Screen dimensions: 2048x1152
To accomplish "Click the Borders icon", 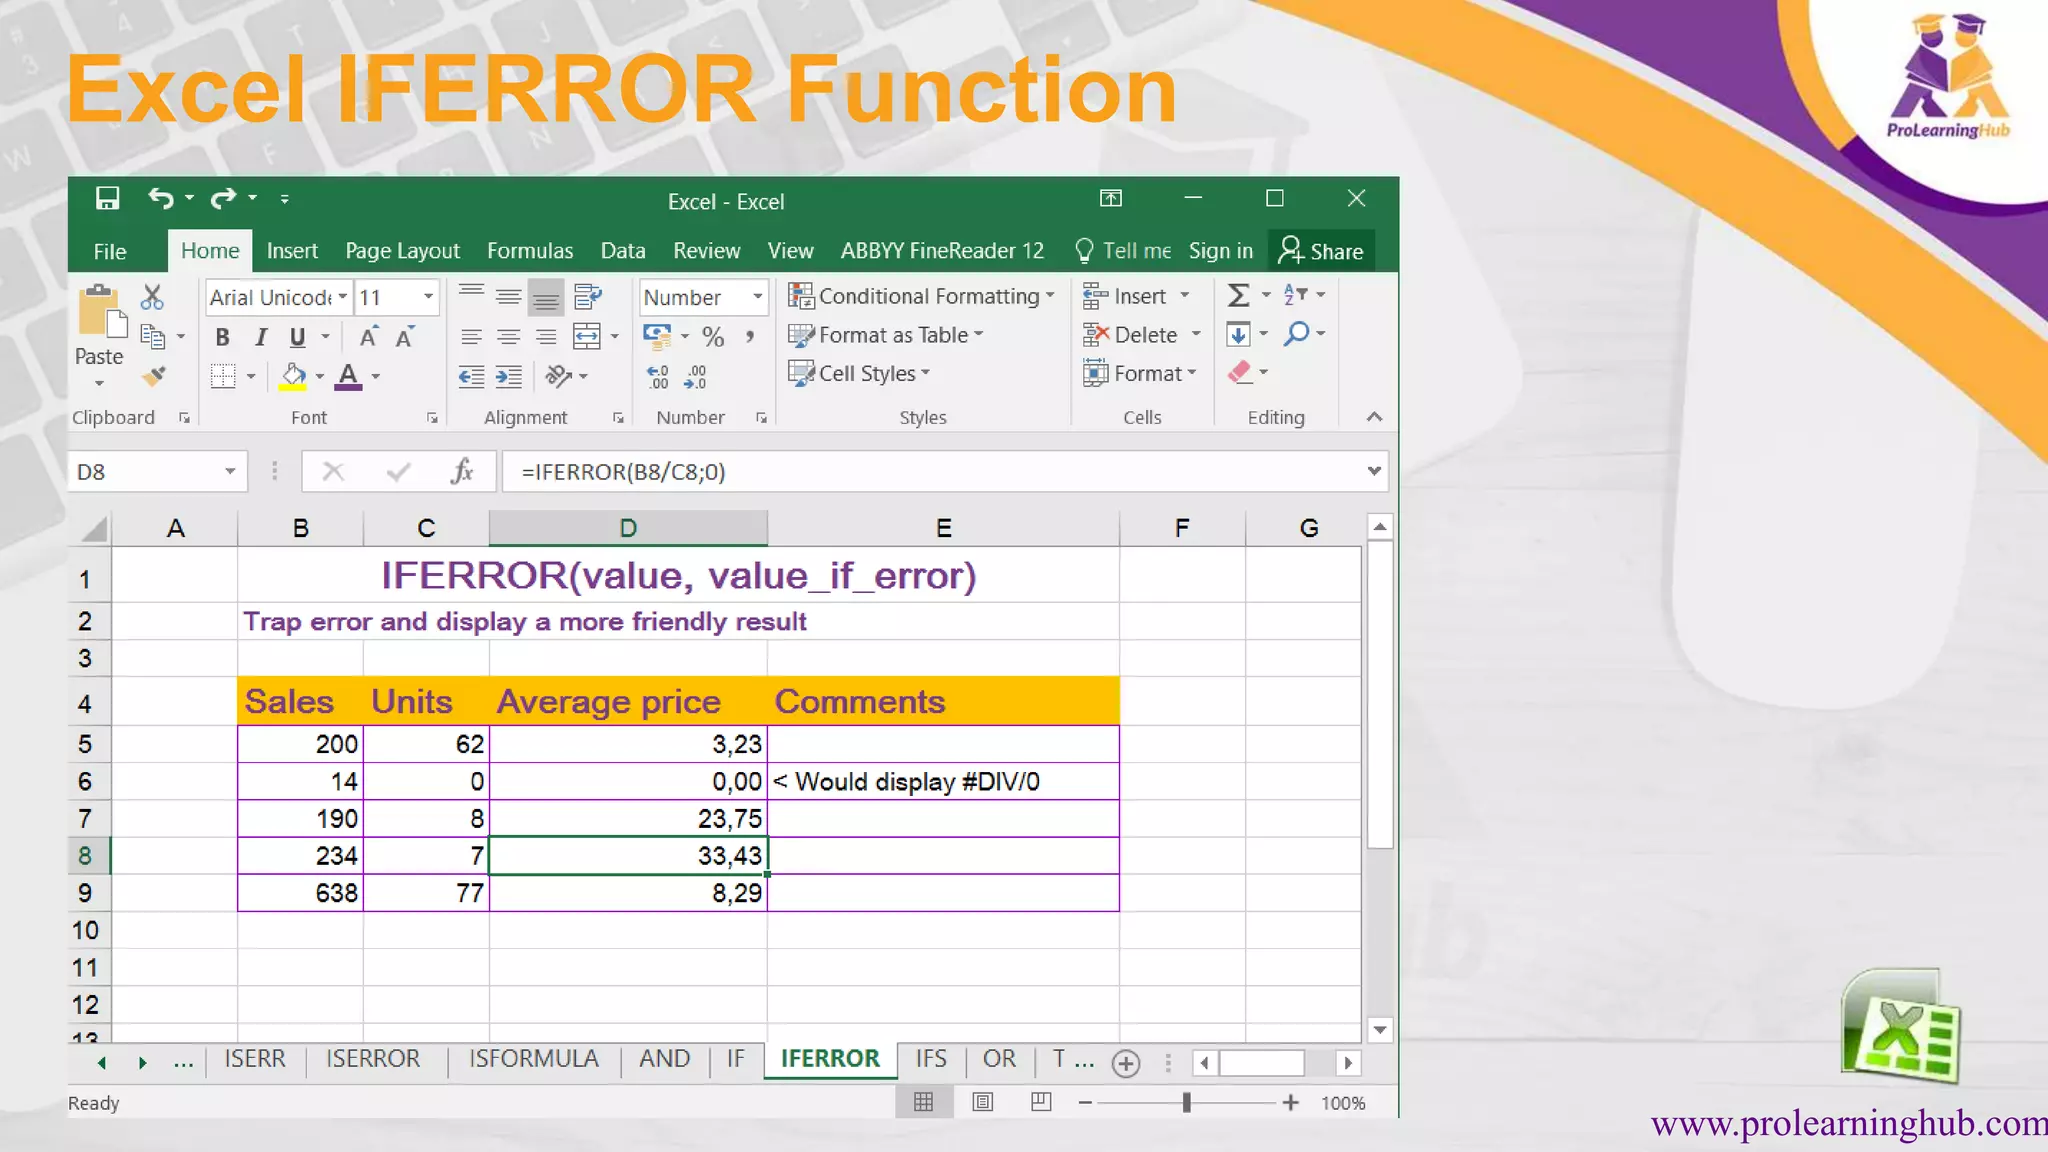I will pos(223,376).
